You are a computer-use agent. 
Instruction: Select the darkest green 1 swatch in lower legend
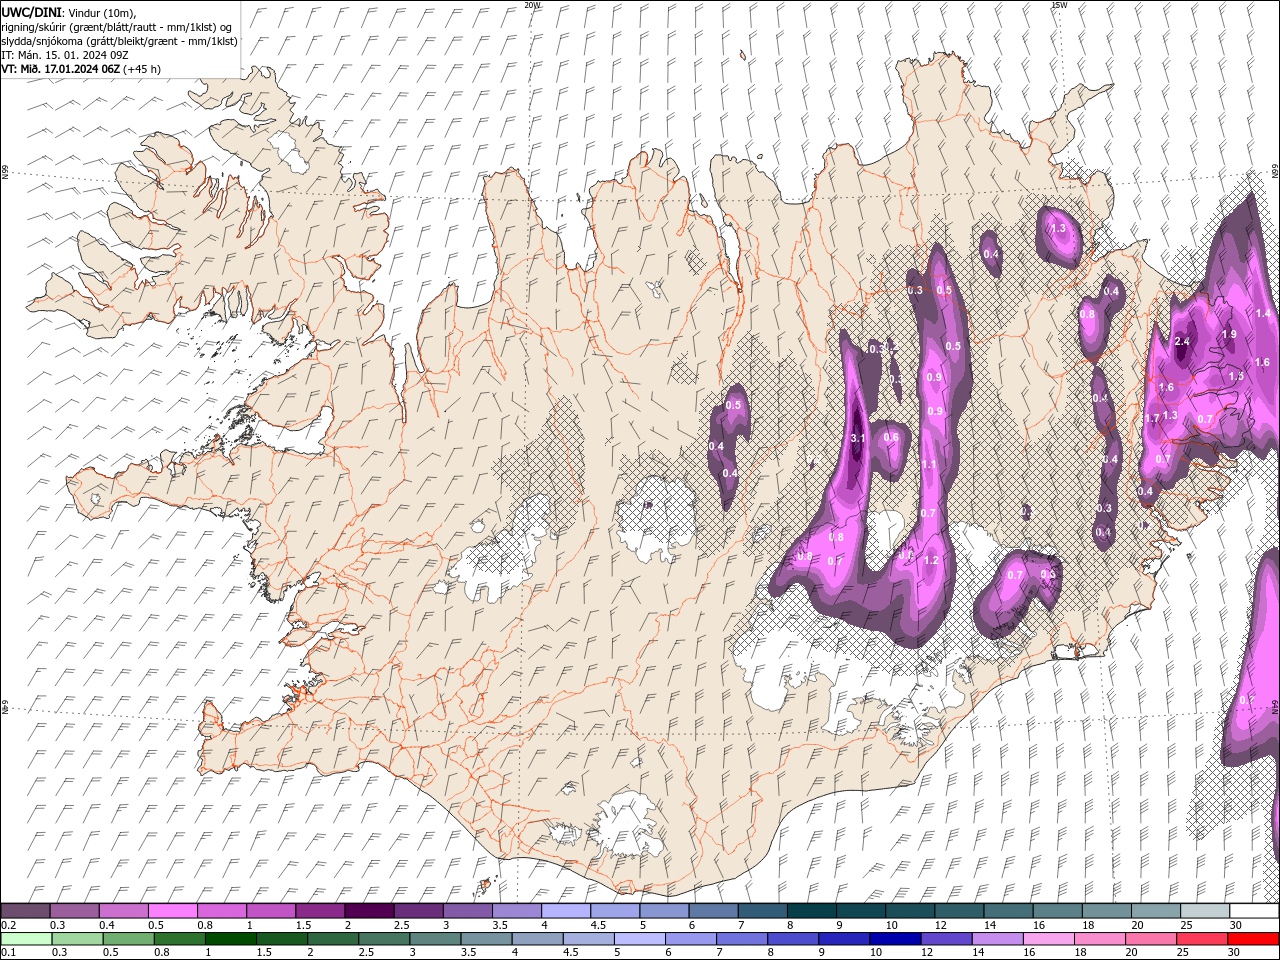(x=231, y=939)
